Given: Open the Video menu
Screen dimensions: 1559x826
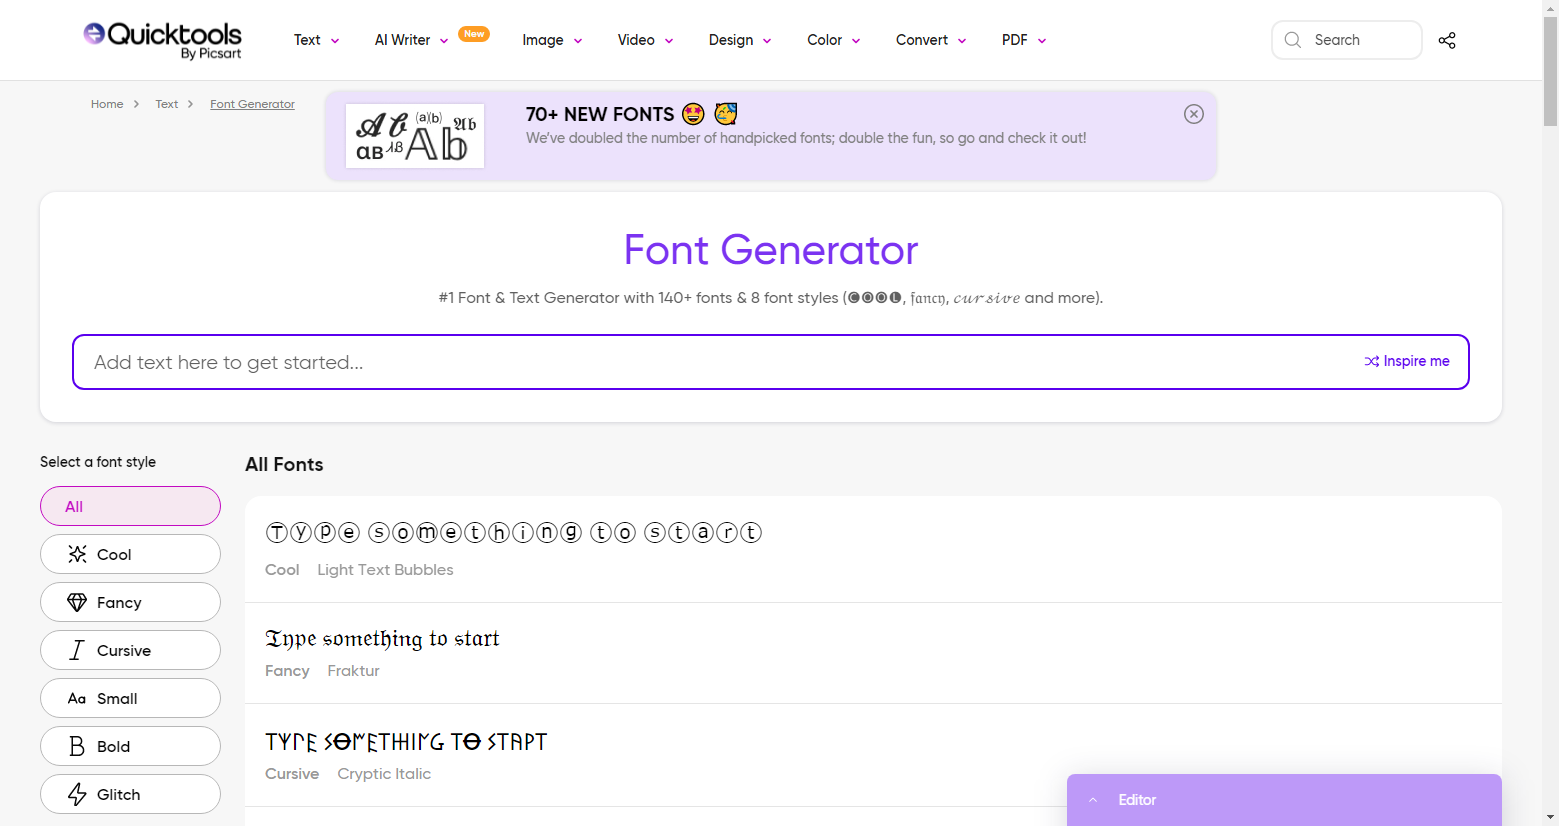Looking at the screenshot, I should click(x=644, y=40).
